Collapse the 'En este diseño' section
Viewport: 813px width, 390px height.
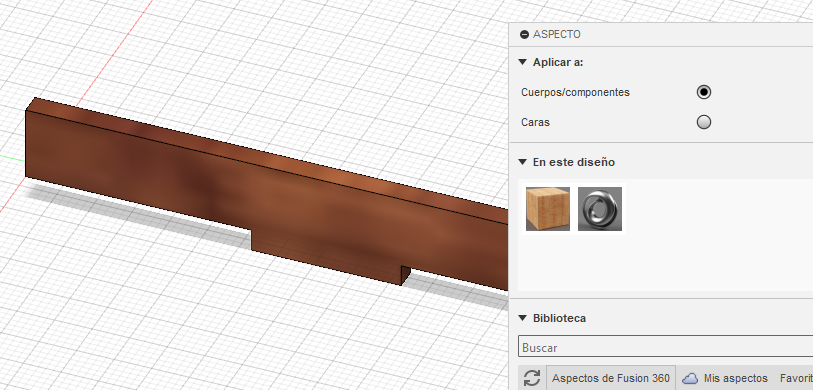point(523,162)
